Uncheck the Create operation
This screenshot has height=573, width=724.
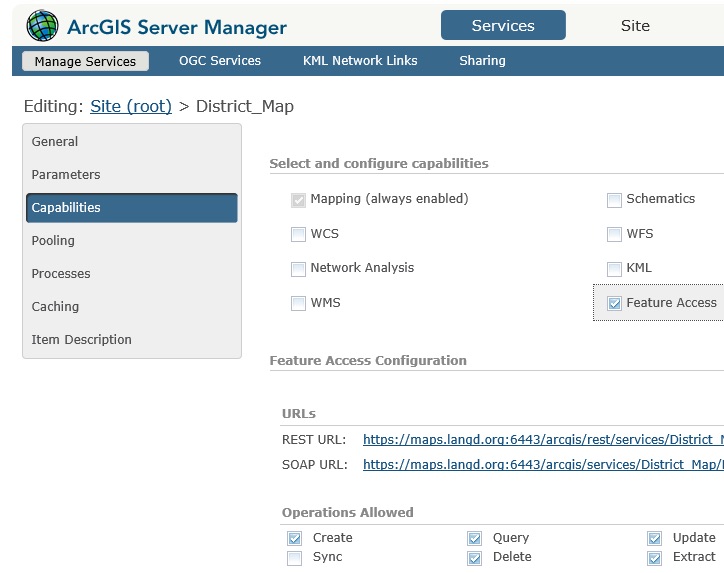coord(295,538)
